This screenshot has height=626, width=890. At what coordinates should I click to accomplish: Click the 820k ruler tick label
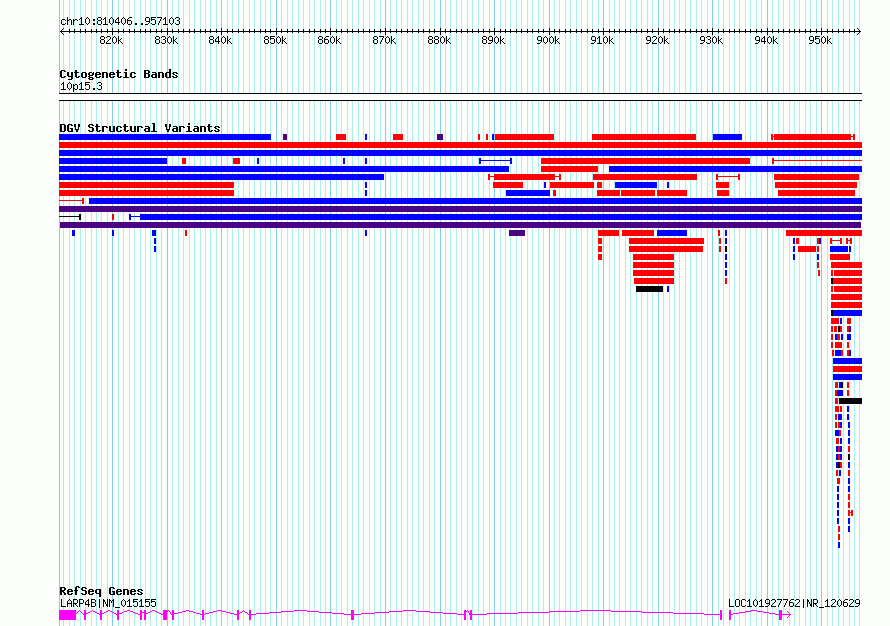(111, 40)
